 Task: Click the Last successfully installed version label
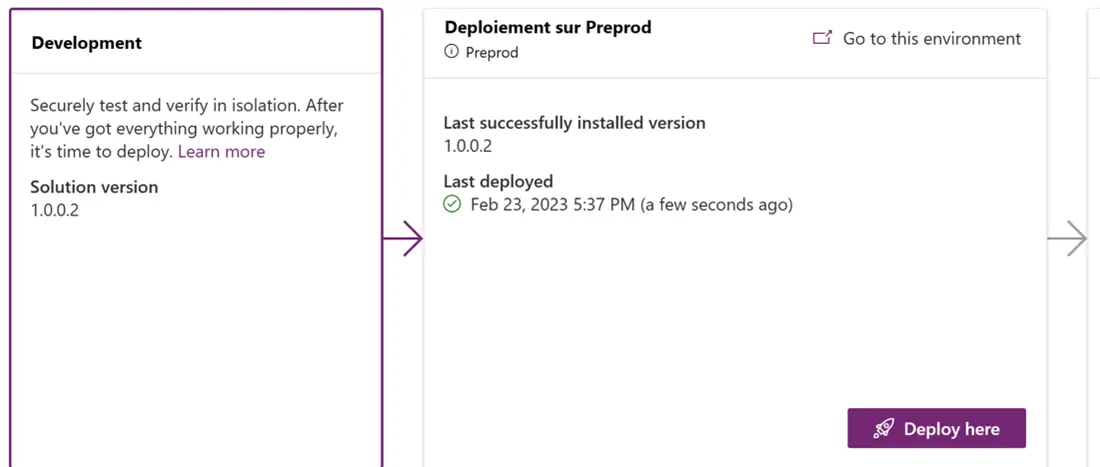coord(574,123)
